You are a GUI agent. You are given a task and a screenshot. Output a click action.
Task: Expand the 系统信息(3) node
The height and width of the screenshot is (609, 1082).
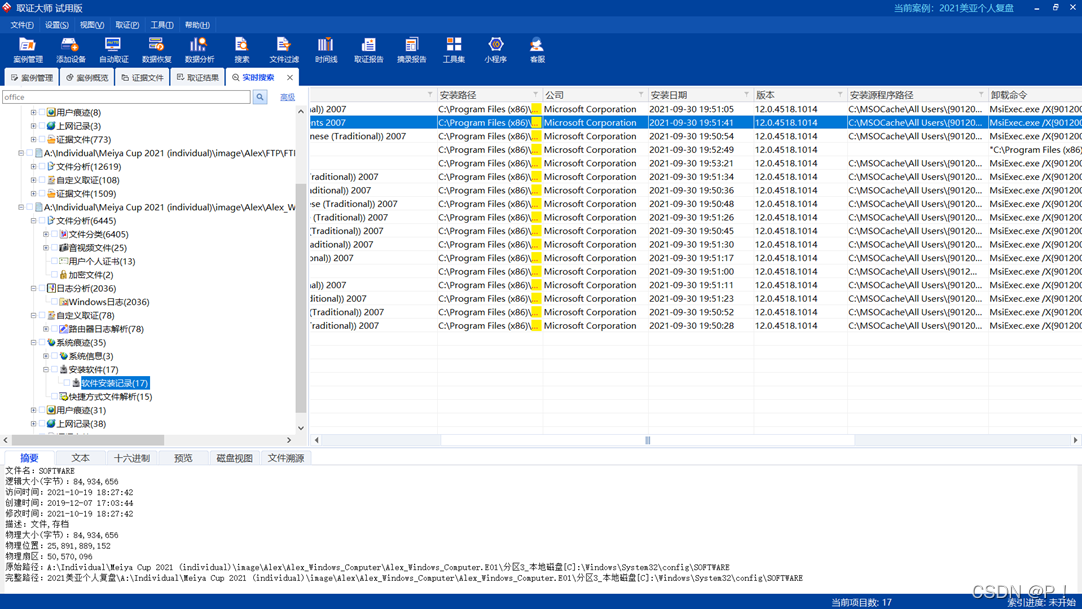click(46, 356)
